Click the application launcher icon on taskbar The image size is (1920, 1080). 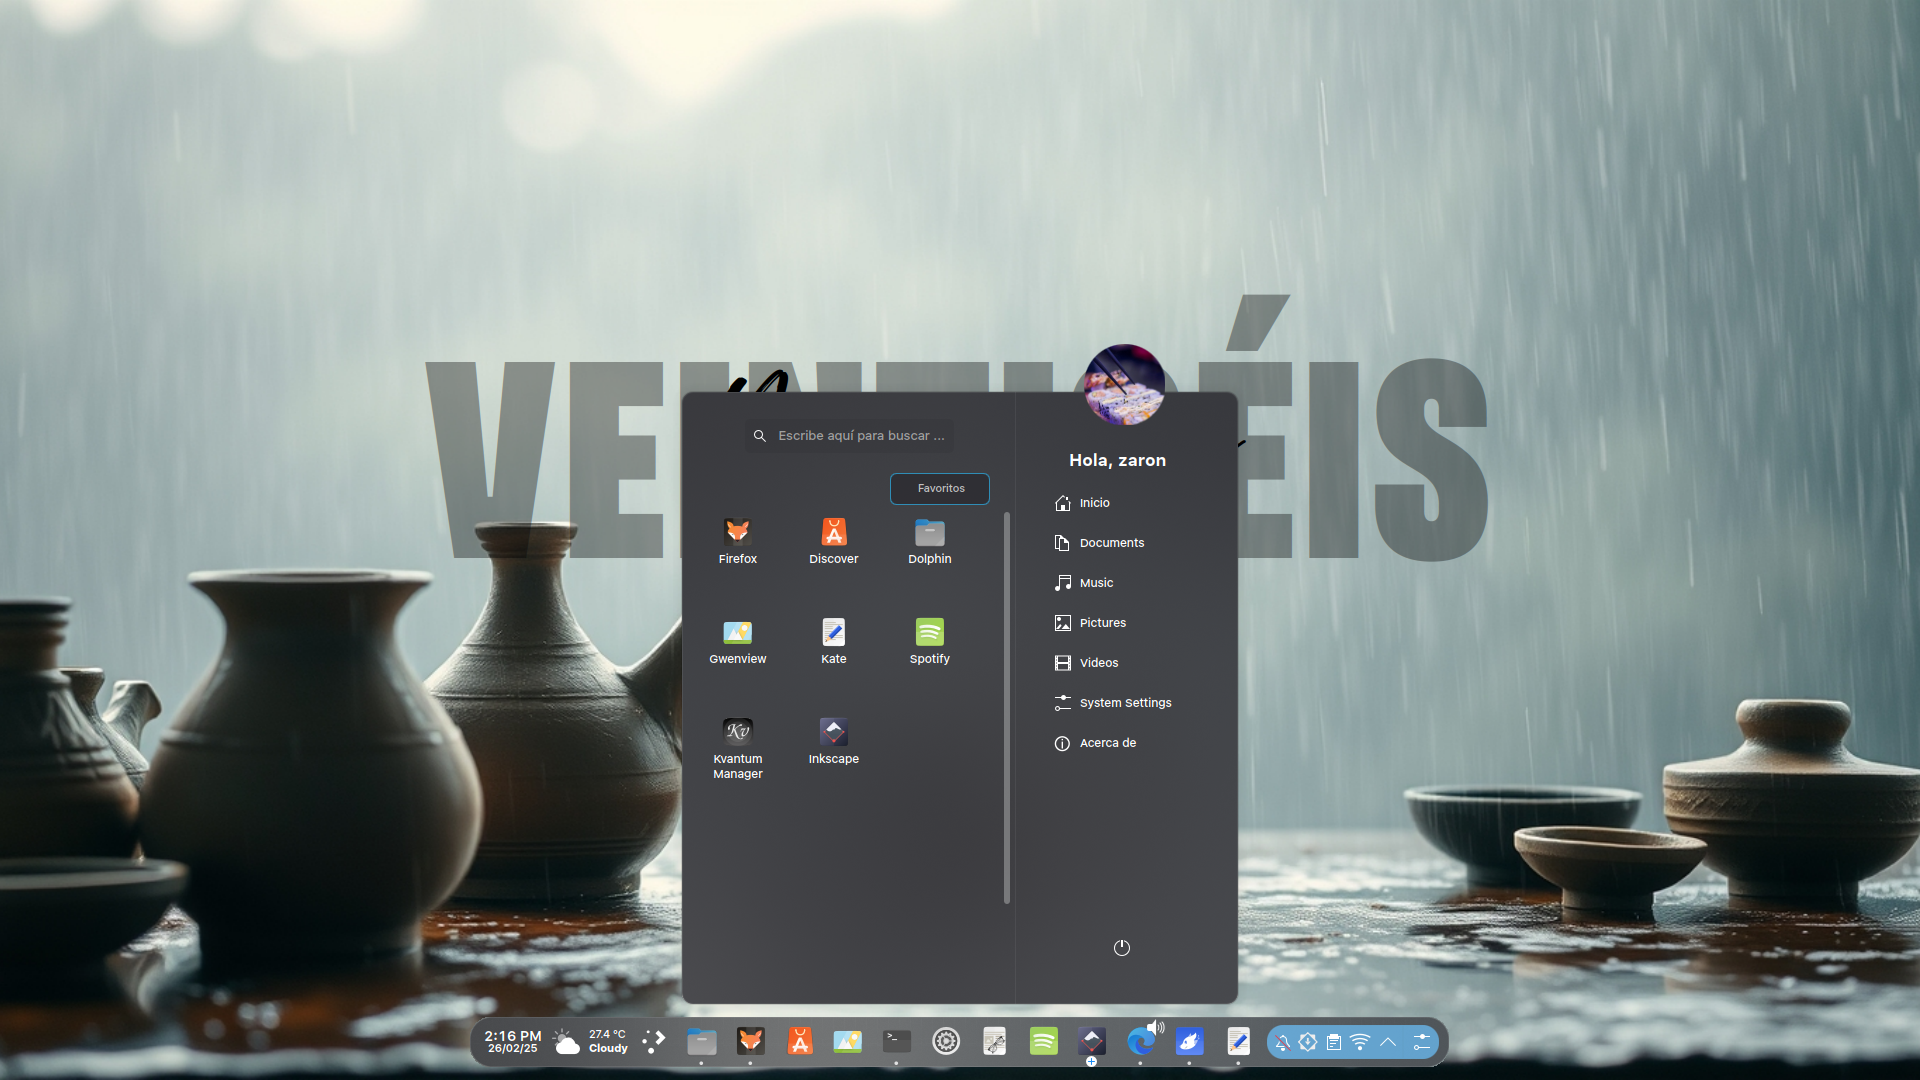point(653,1042)
